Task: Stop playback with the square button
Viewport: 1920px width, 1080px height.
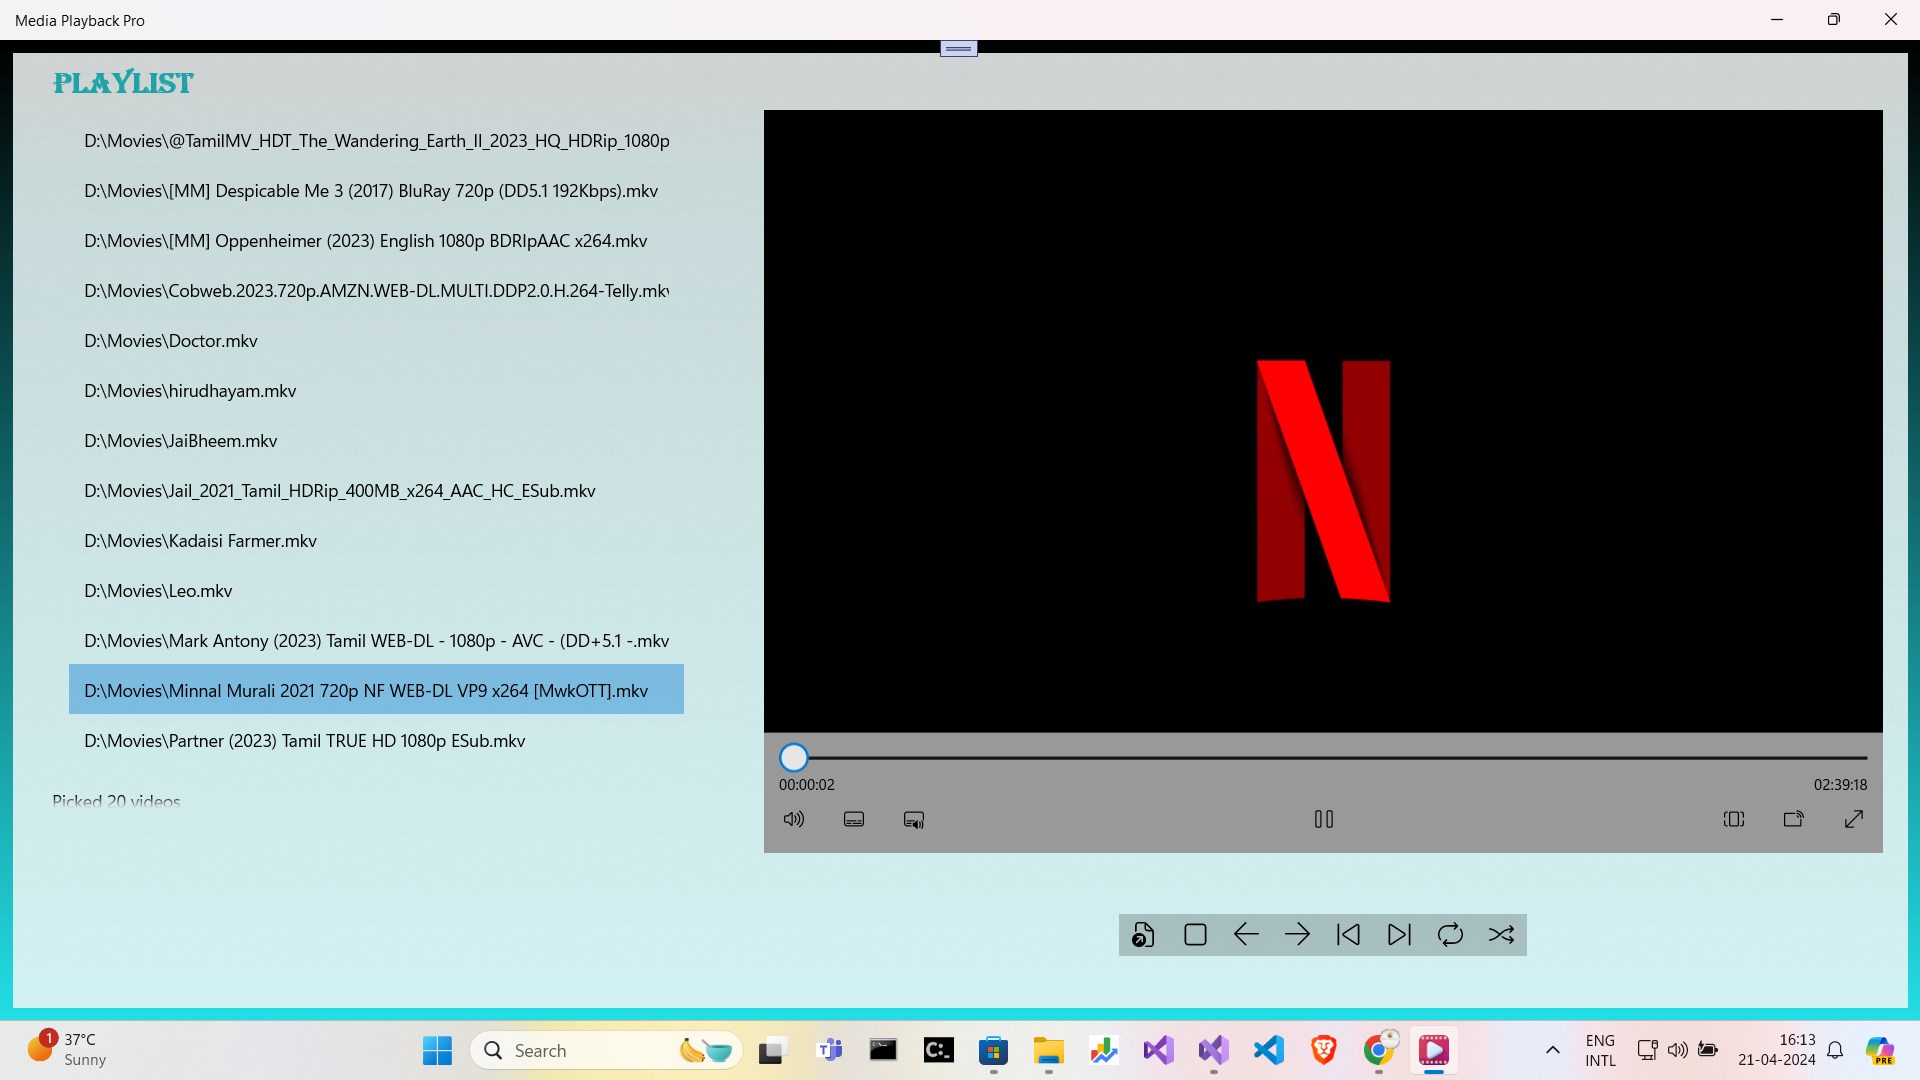Action: pos(1195,935)
